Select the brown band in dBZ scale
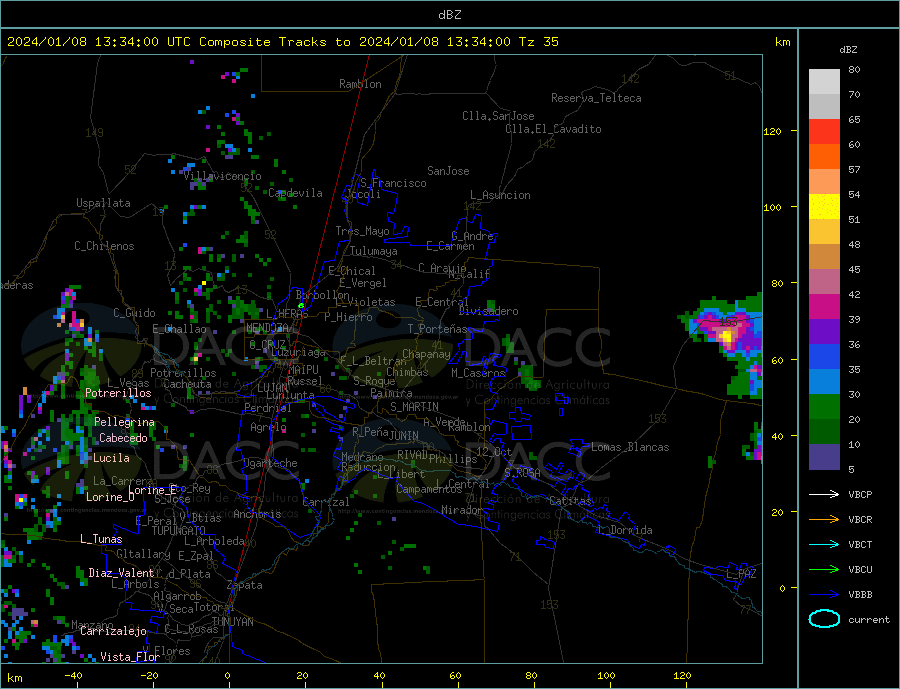The height and width of the screenshot is (689, 900). click(x=824, y=257)
